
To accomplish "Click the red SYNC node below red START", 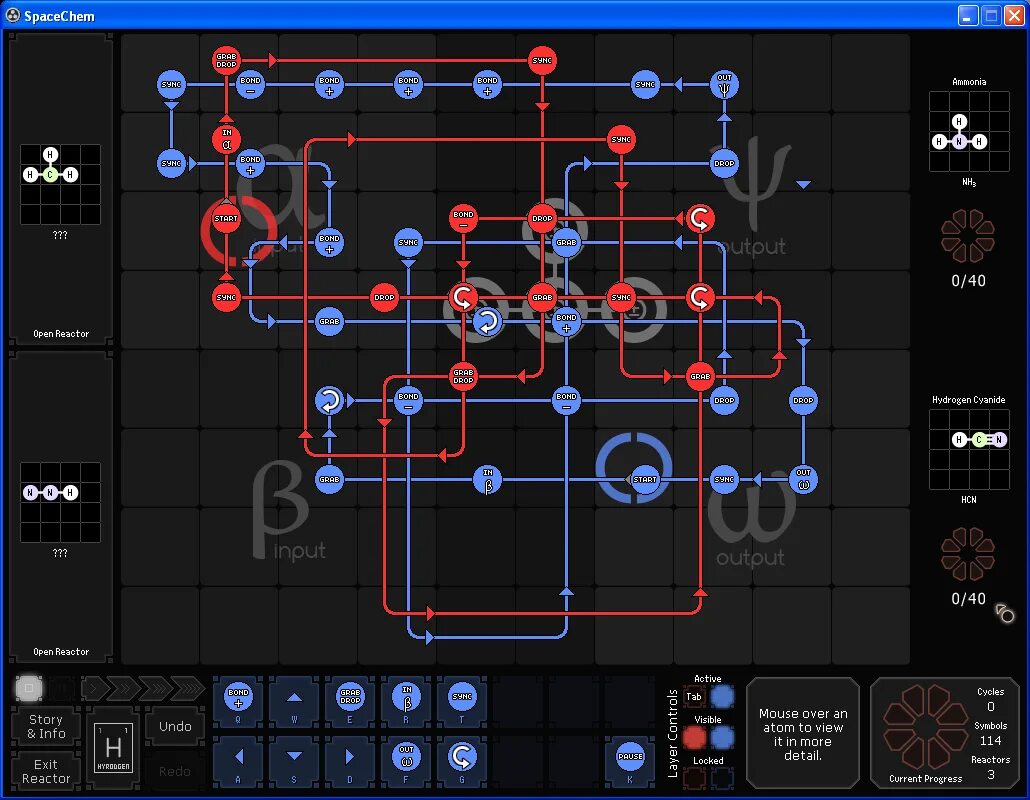I will tap(226, 298).
